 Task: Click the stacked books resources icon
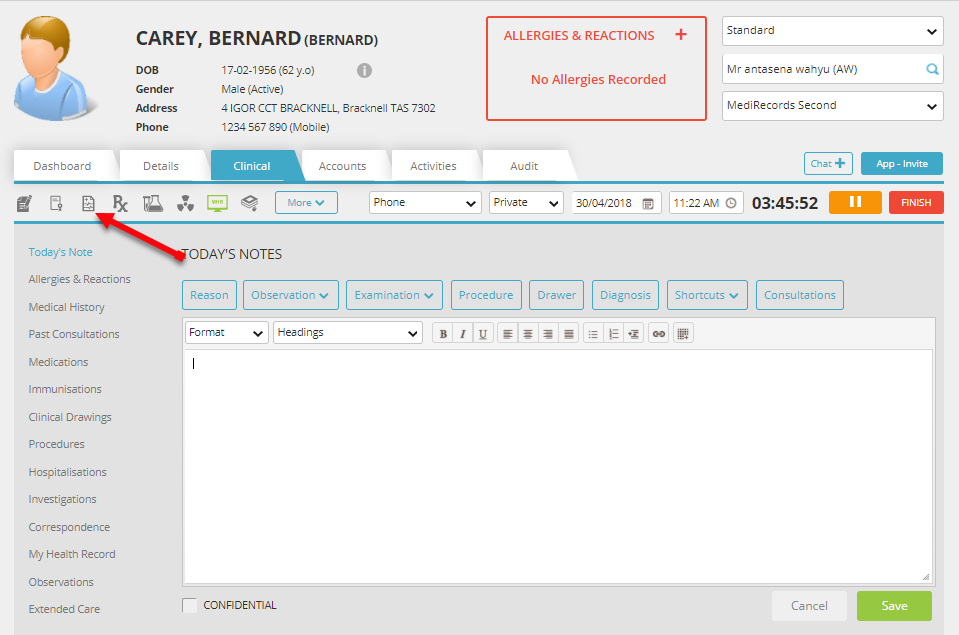[x=249, y=202]
